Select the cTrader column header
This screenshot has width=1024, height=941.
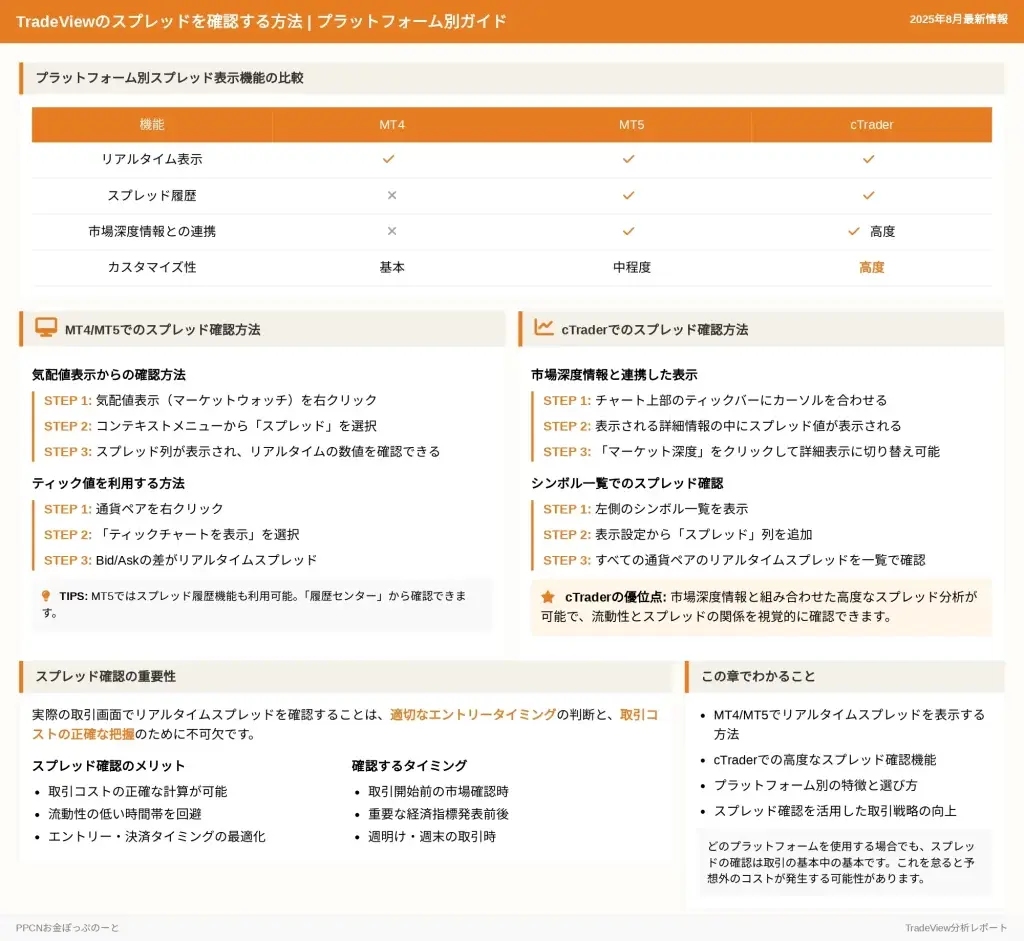coord(871,125)
